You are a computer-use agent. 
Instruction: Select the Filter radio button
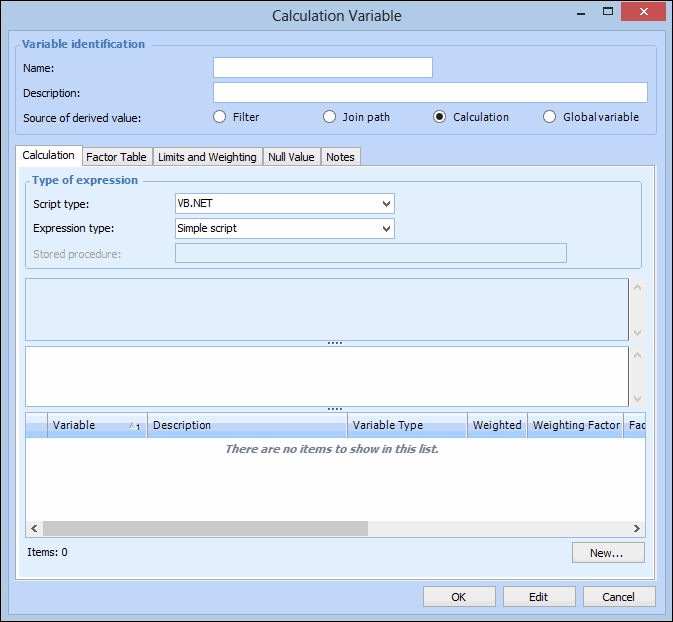coord(220,117)
